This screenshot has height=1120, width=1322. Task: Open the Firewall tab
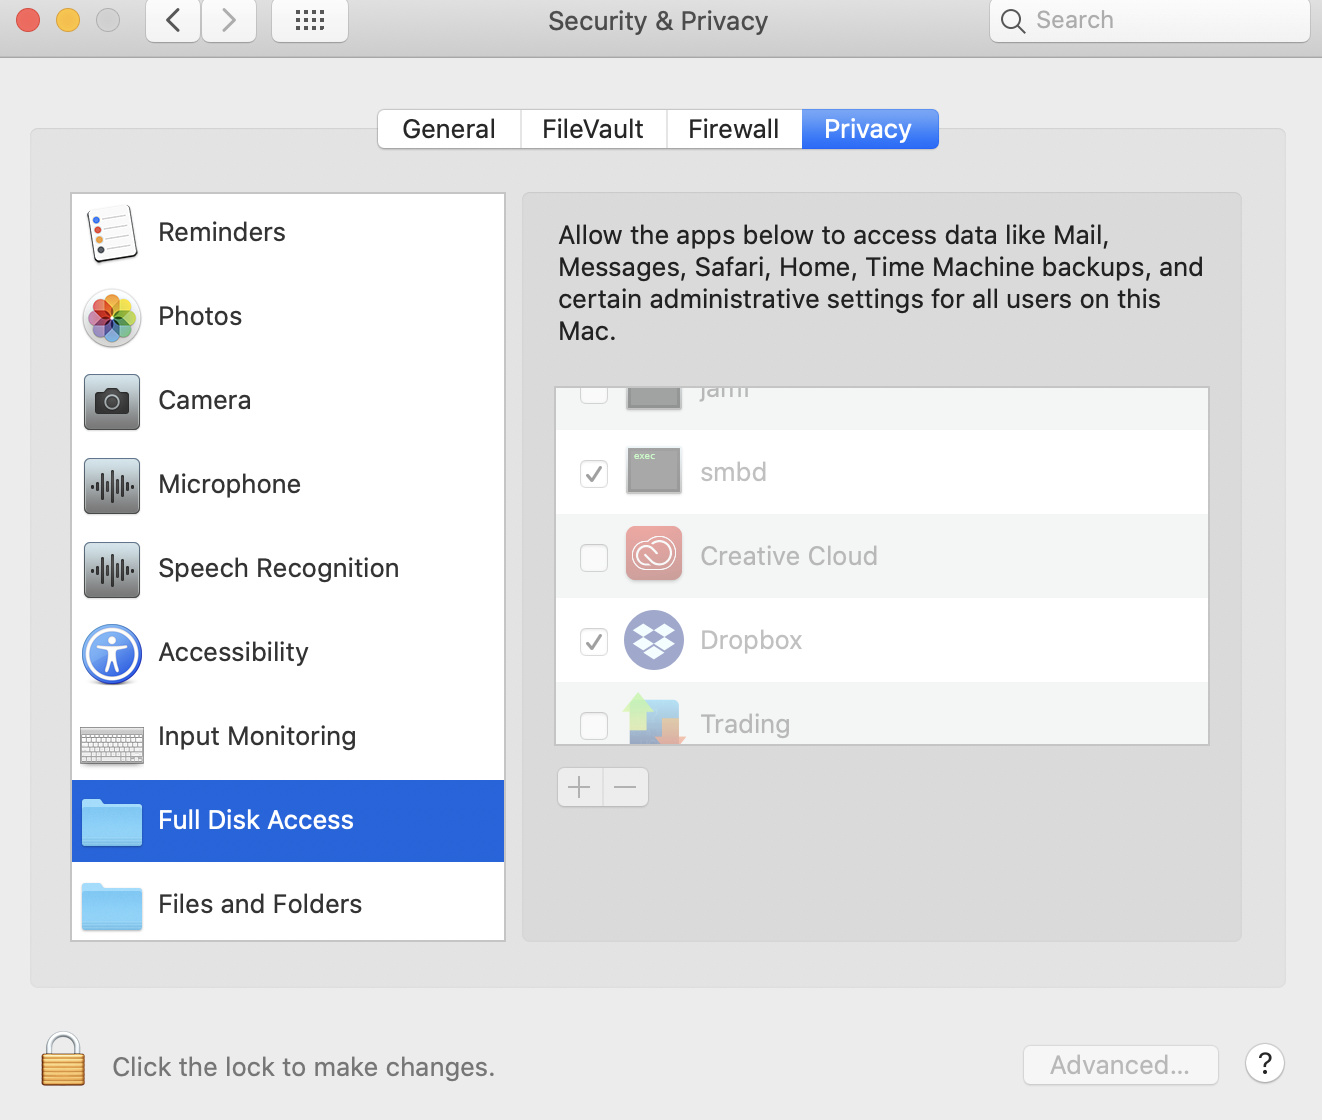point(733,129)
